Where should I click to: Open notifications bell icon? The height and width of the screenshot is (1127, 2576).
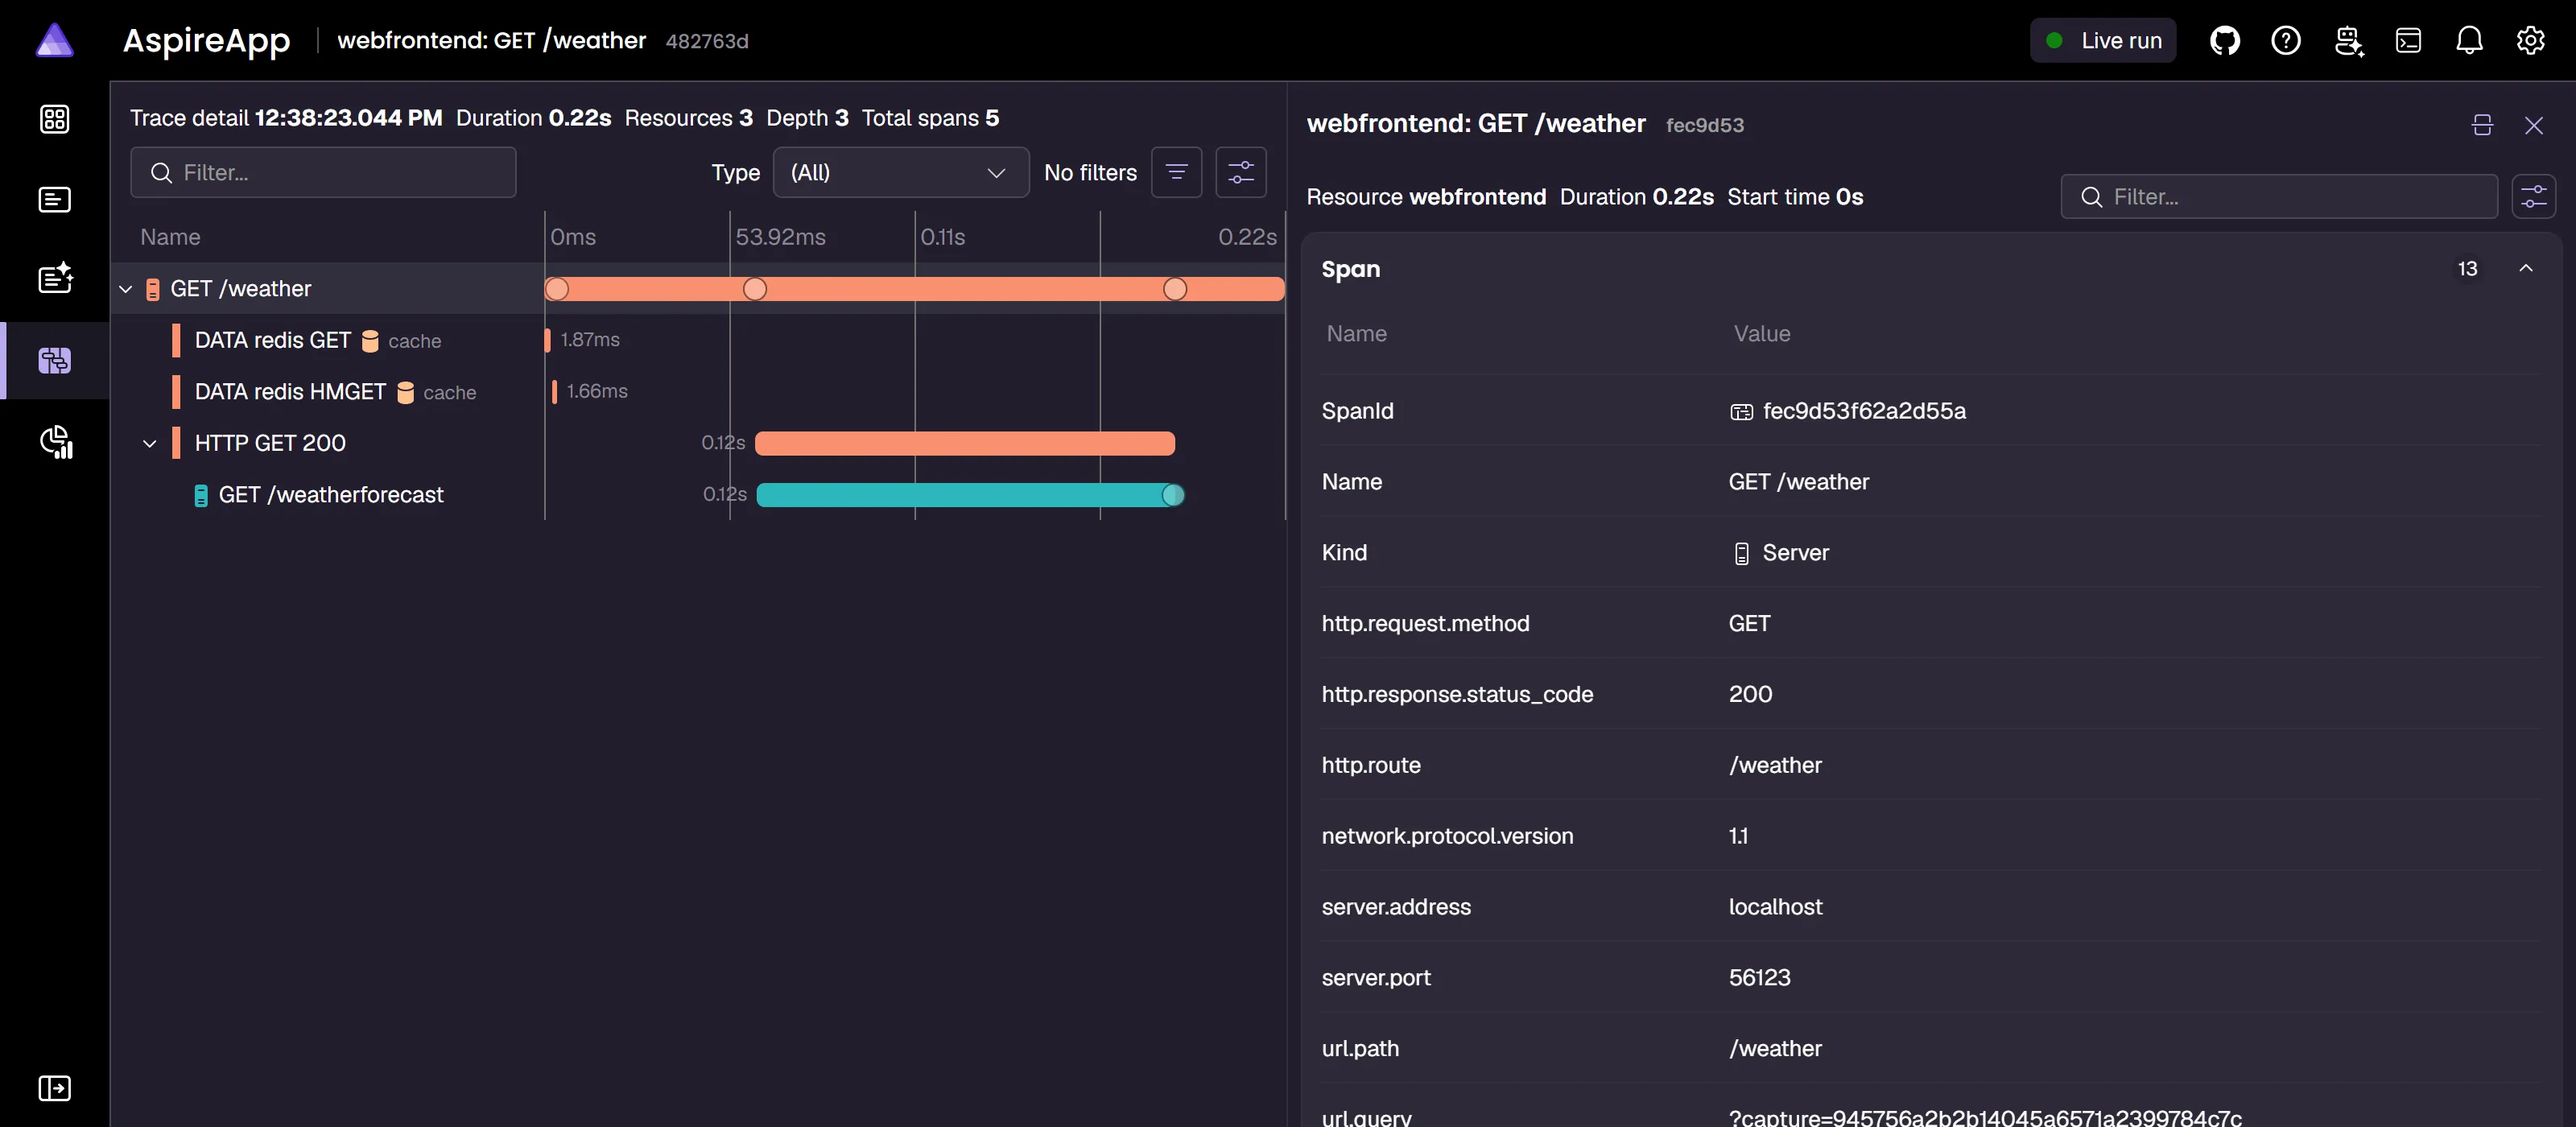2469,41
